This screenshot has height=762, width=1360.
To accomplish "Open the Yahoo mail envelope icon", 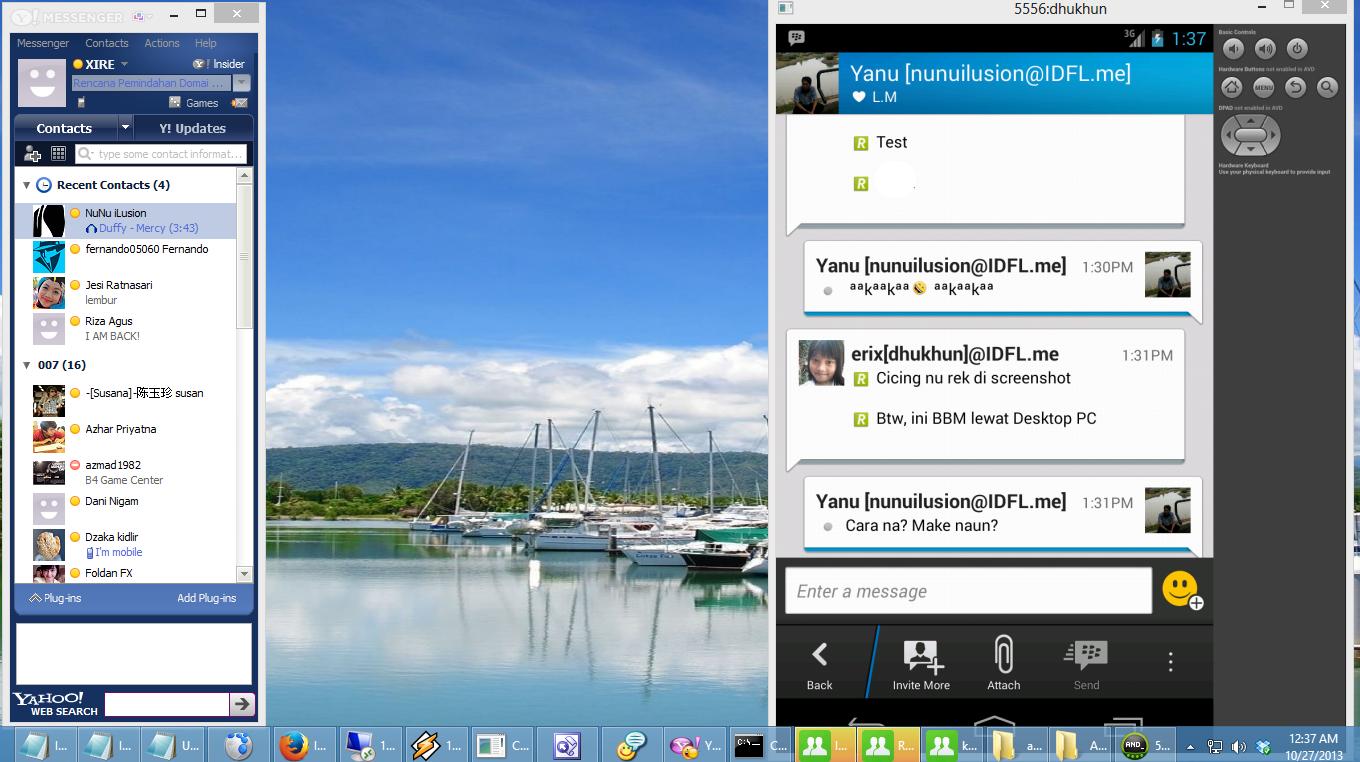I will (x=240, y=102).
